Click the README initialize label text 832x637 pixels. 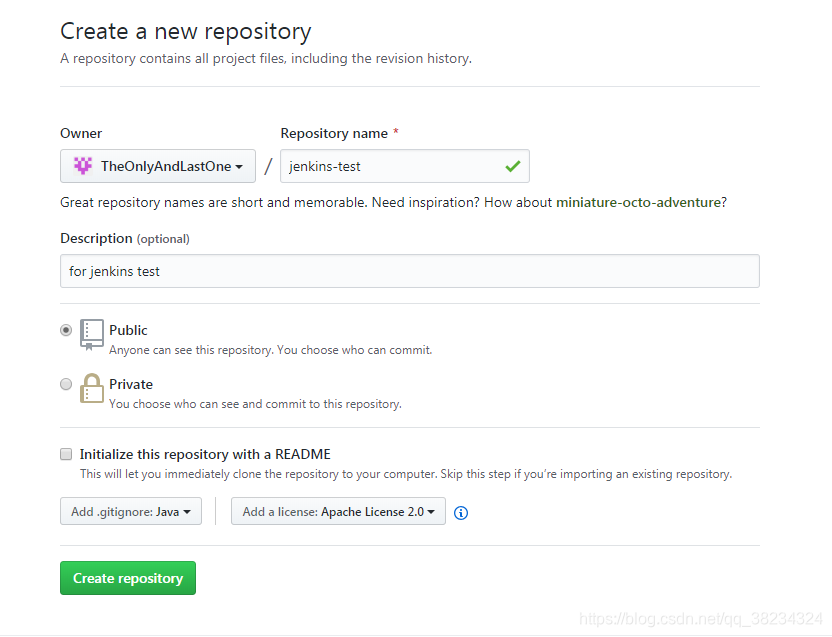(x=205, y=454)
